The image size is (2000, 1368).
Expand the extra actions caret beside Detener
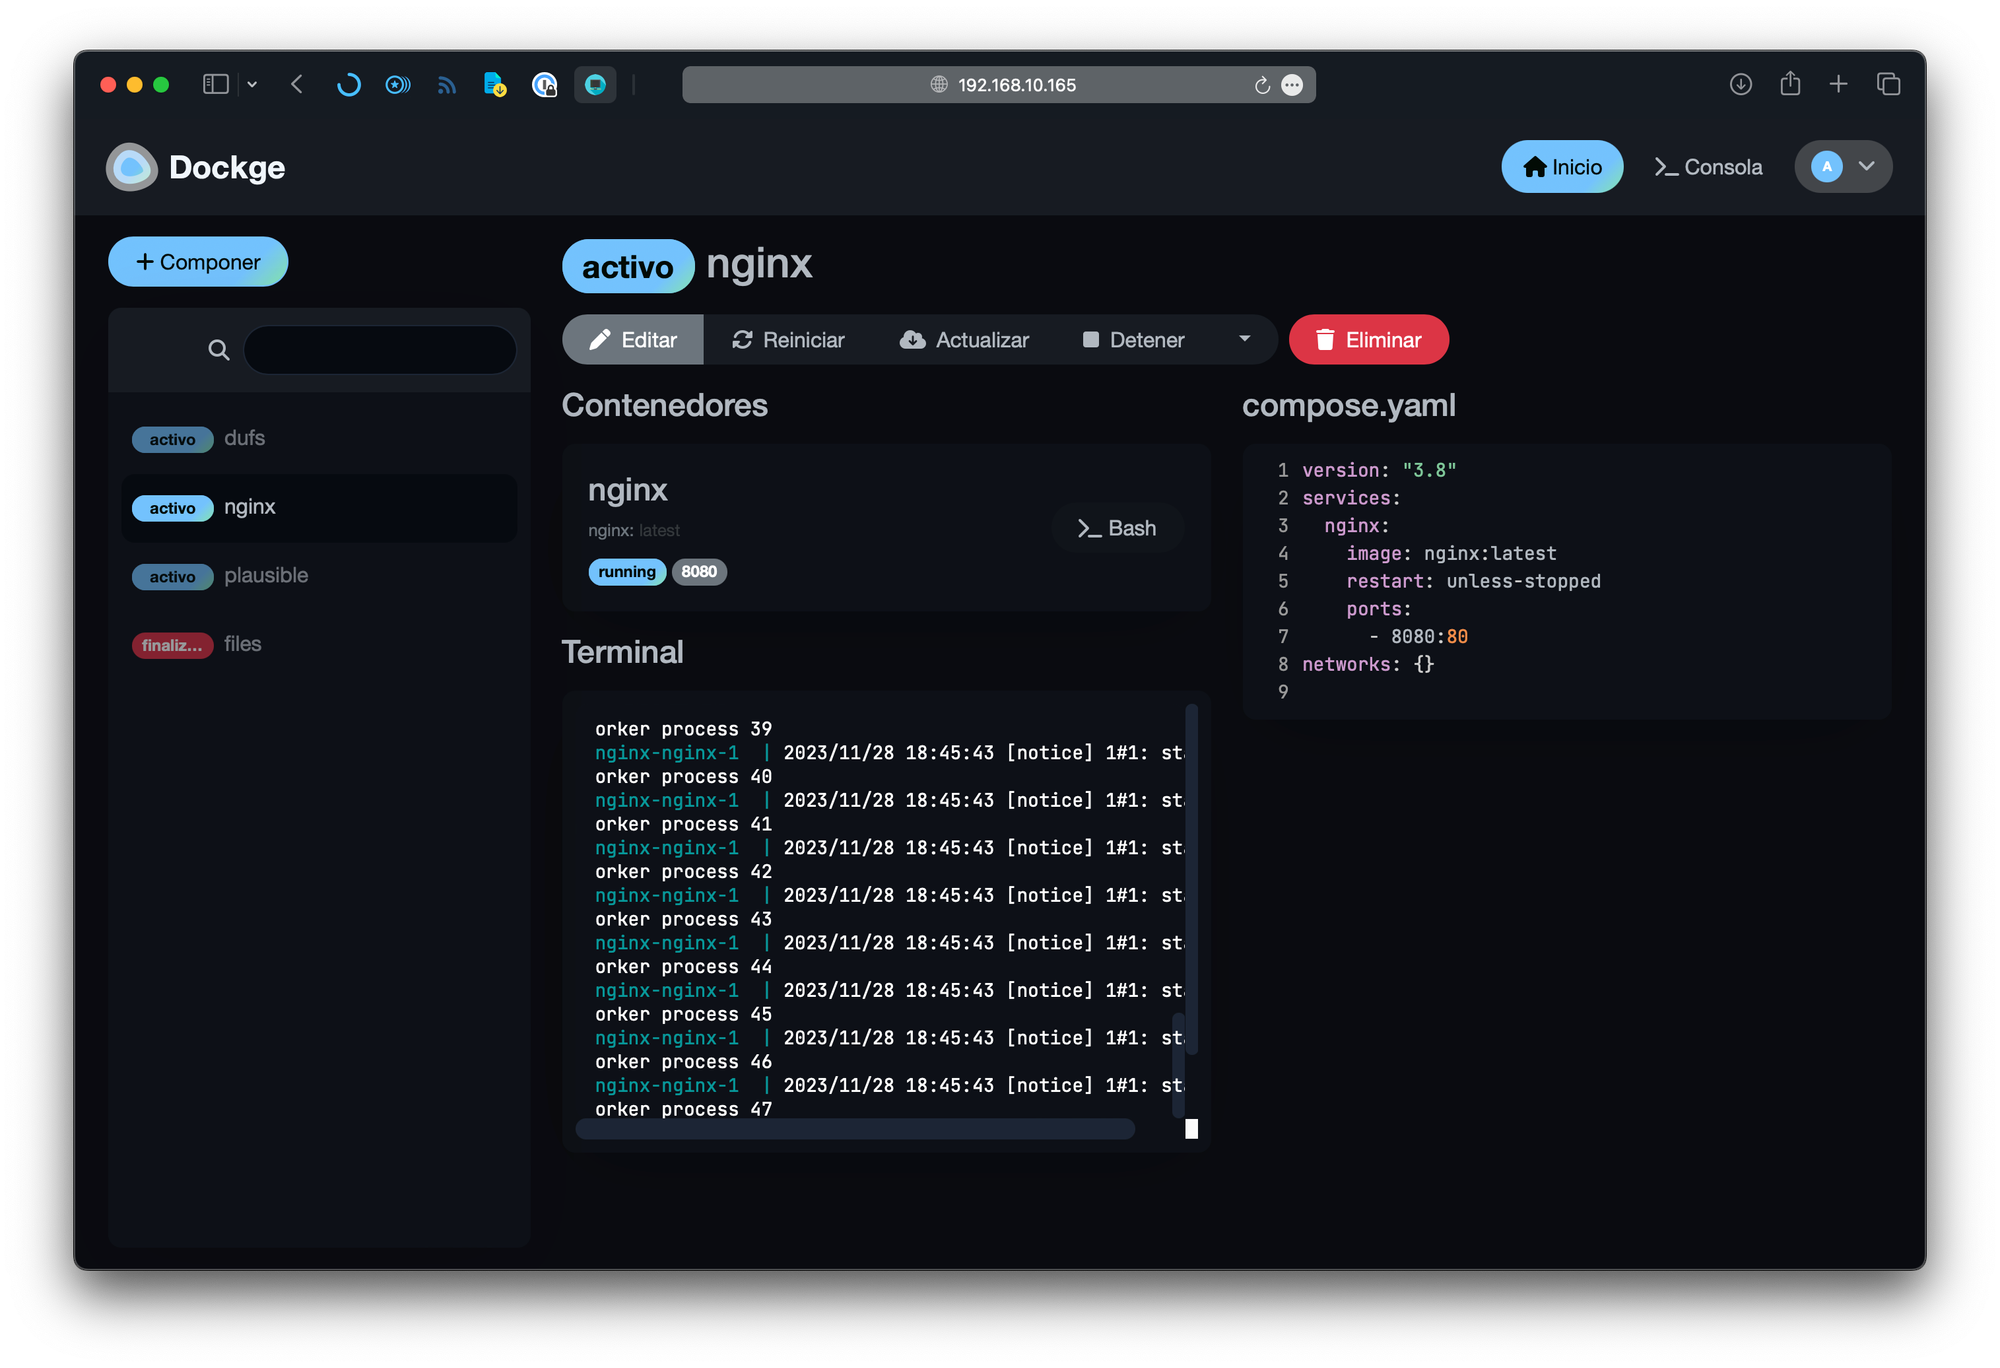[1244, 340]
